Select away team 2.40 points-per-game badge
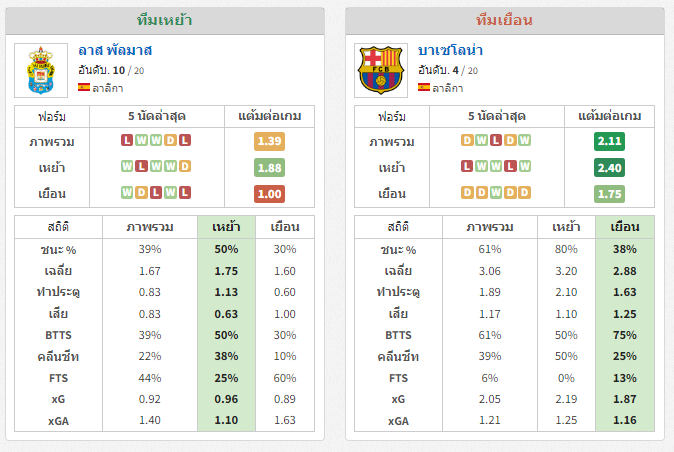 [x=610, y=168]
